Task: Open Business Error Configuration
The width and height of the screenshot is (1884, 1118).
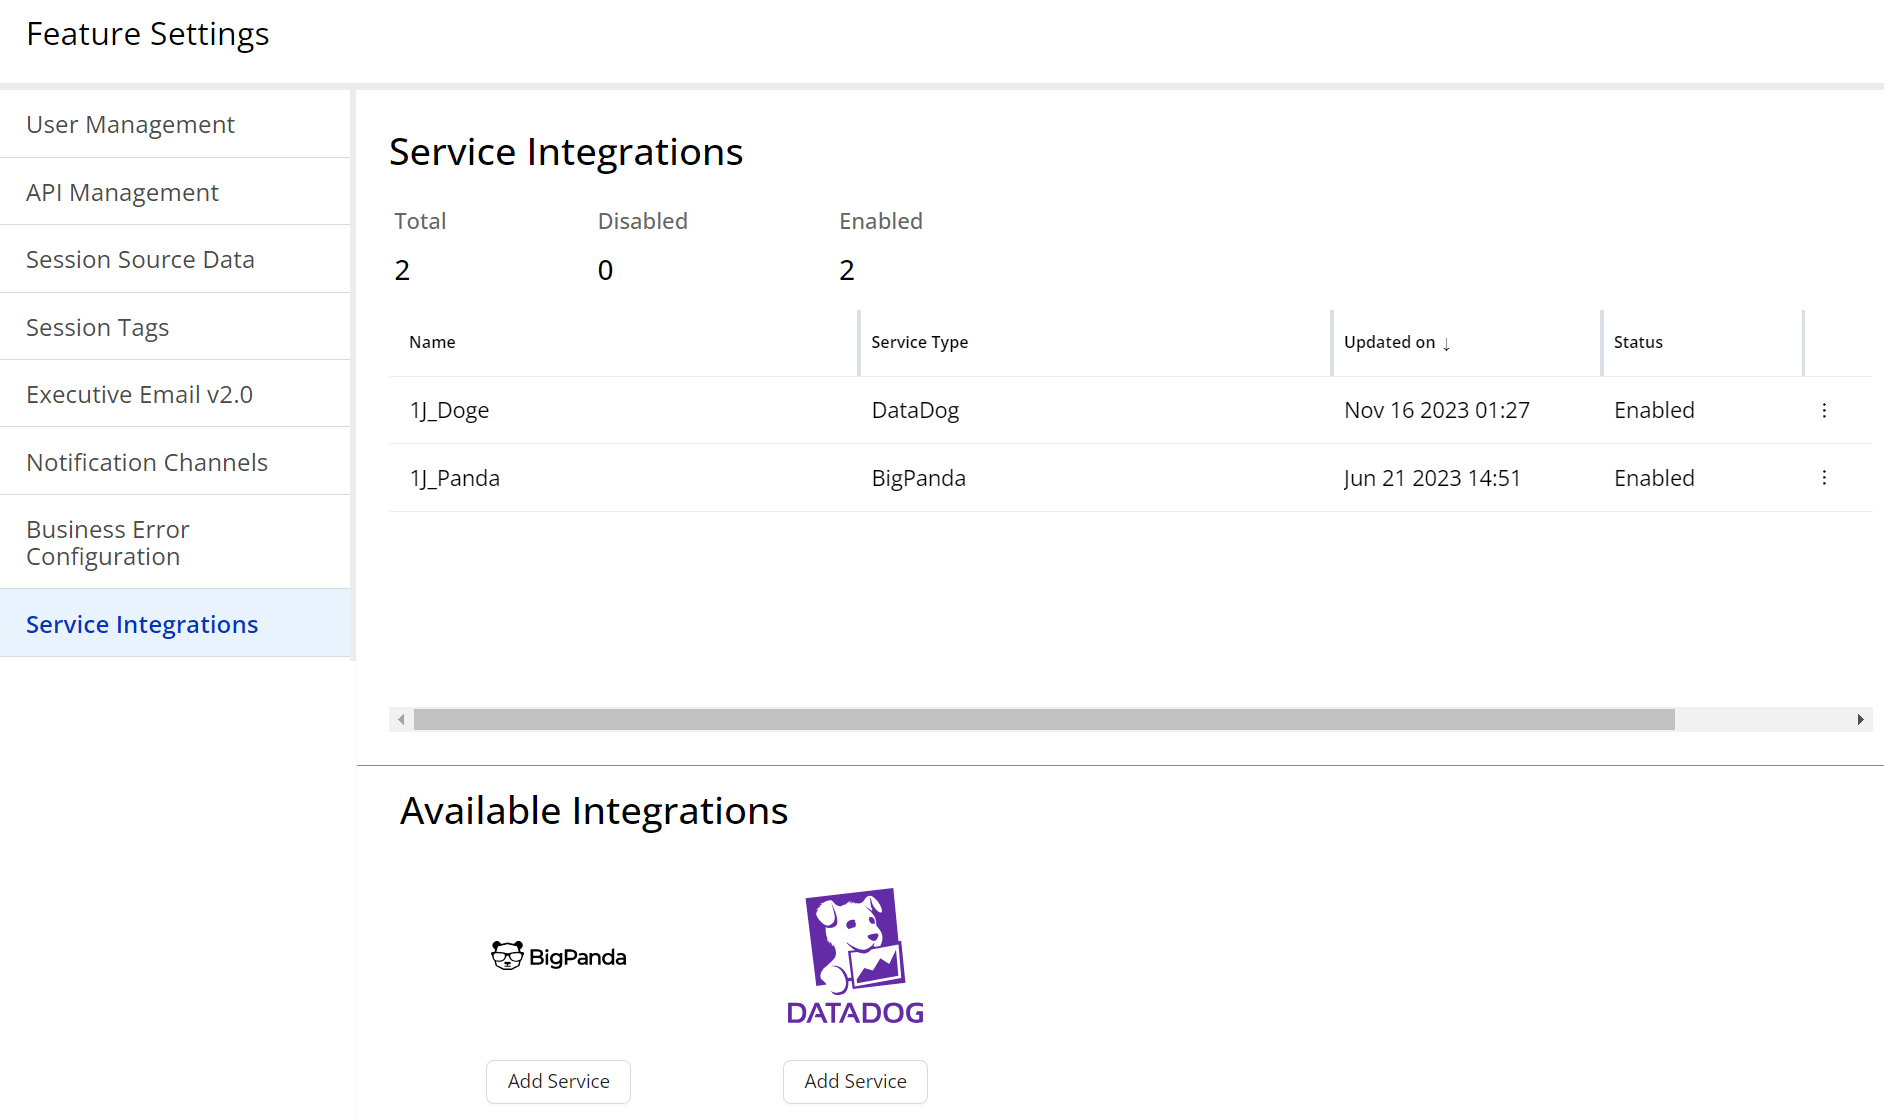Action: click(107, 543)
